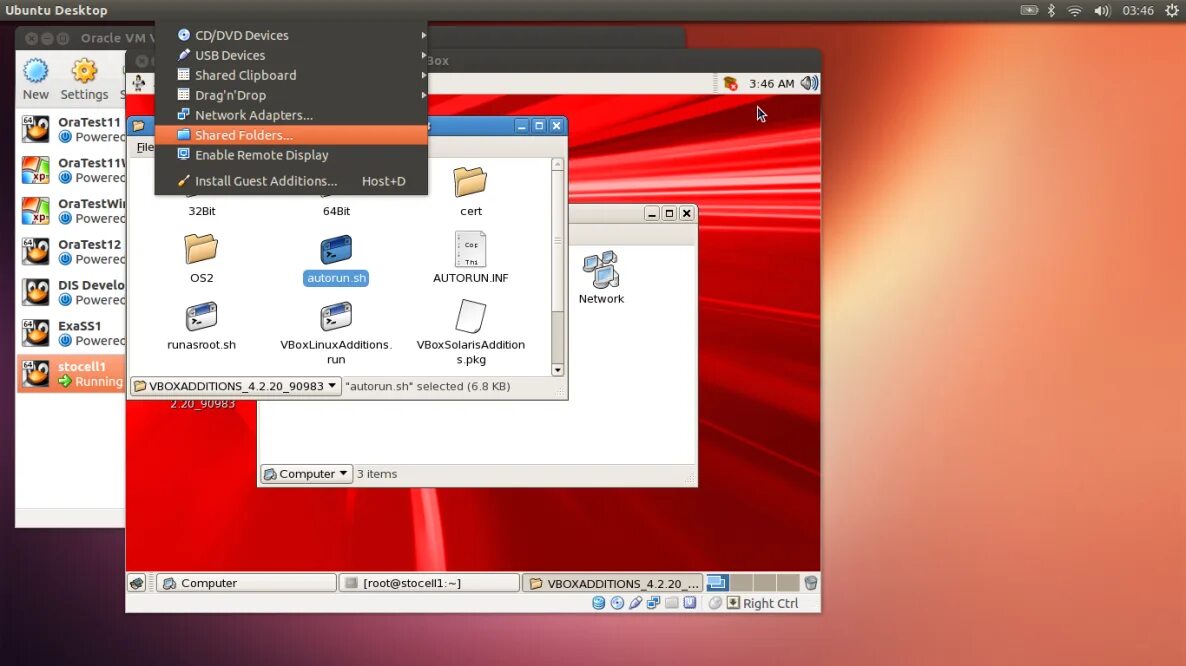The image size is (1186, 666).
Task: Switch to root@stocell1 terminal taskbar button
Action: (429, 583)
